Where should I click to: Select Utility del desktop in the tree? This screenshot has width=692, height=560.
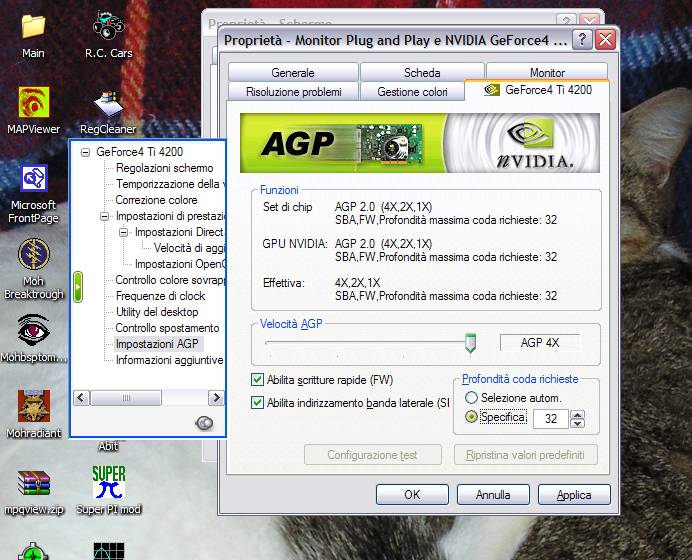click(x=157, y=312)
